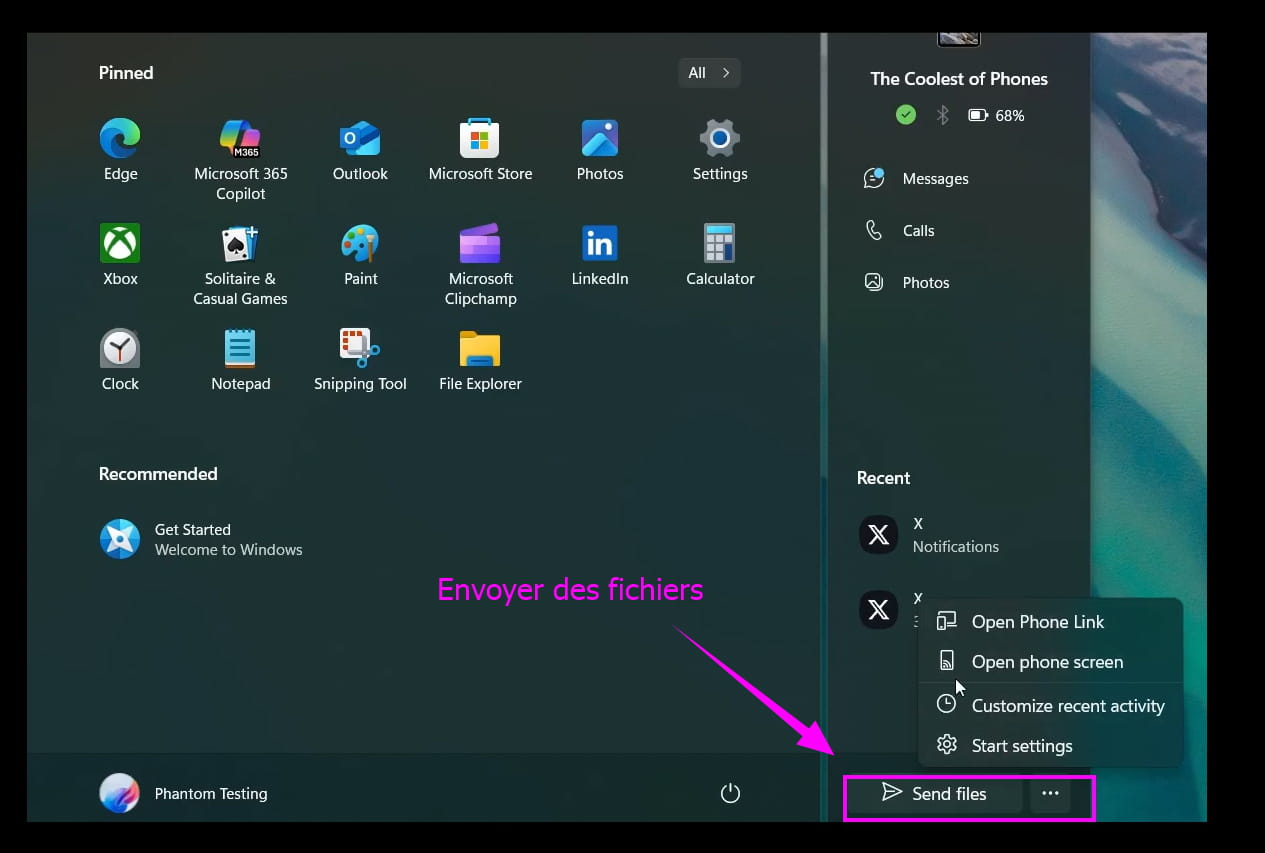The height and width of the screenshot is (853, 1265).
Task: Launch the Snipping Tool
Action: (x=360, y=360)
